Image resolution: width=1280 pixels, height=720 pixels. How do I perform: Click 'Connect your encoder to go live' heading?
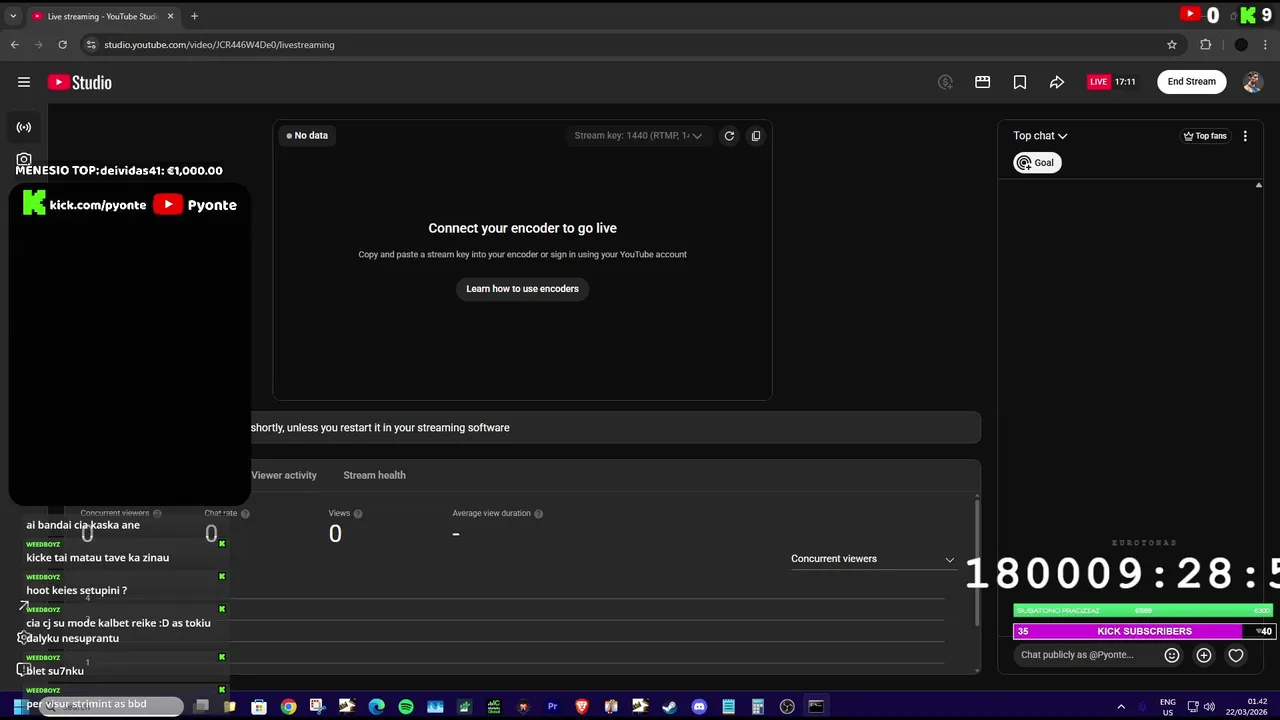(522, 228)
